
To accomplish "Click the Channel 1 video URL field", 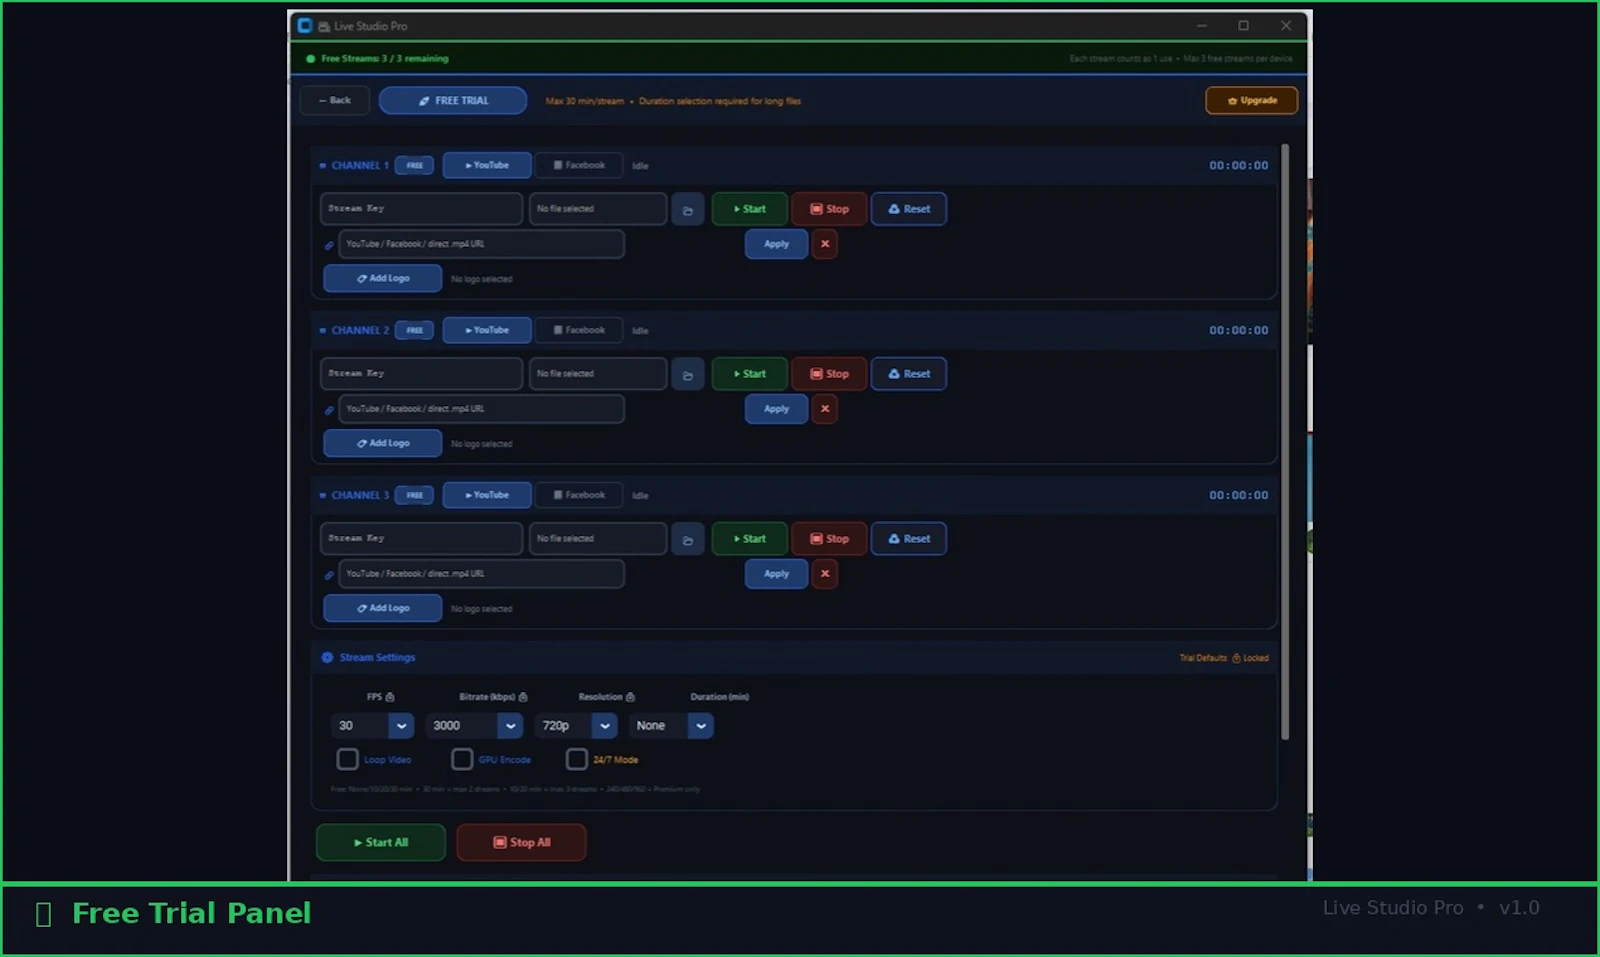I will pos(481,244).
